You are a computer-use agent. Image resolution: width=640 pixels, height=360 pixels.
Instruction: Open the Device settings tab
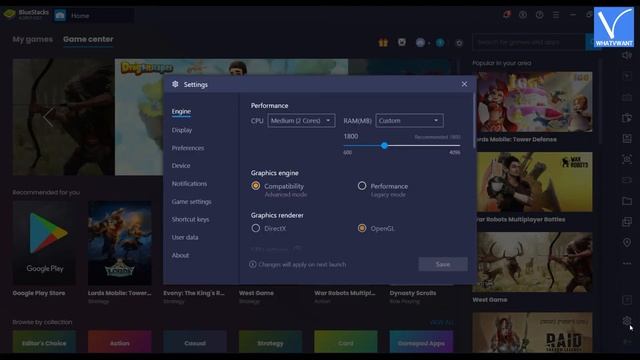coord(181,166)
